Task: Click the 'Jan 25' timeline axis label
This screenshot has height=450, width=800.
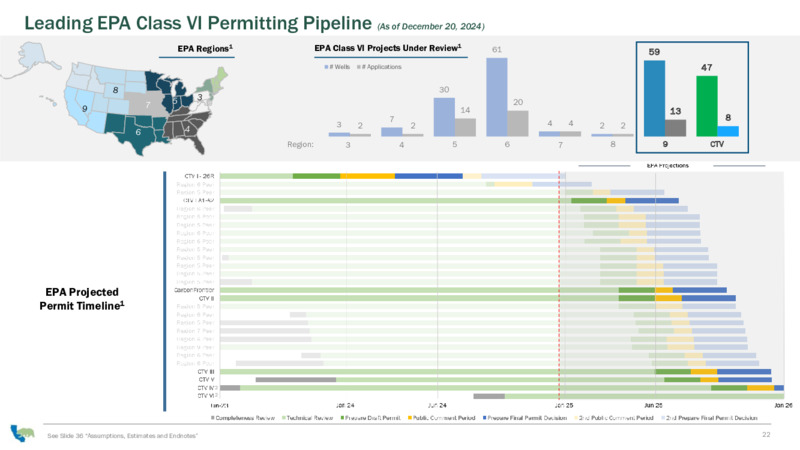Action: [564, 405]
